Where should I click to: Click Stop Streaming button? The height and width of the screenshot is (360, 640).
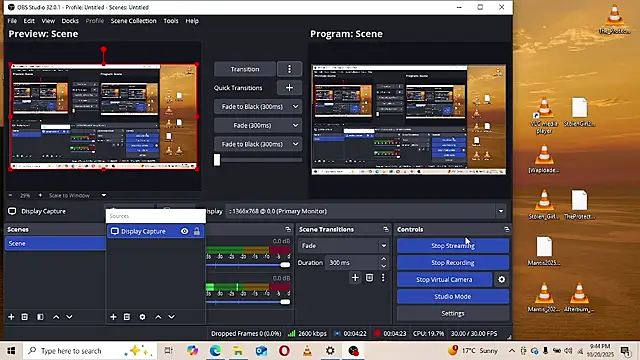click(x=453, y=246)
